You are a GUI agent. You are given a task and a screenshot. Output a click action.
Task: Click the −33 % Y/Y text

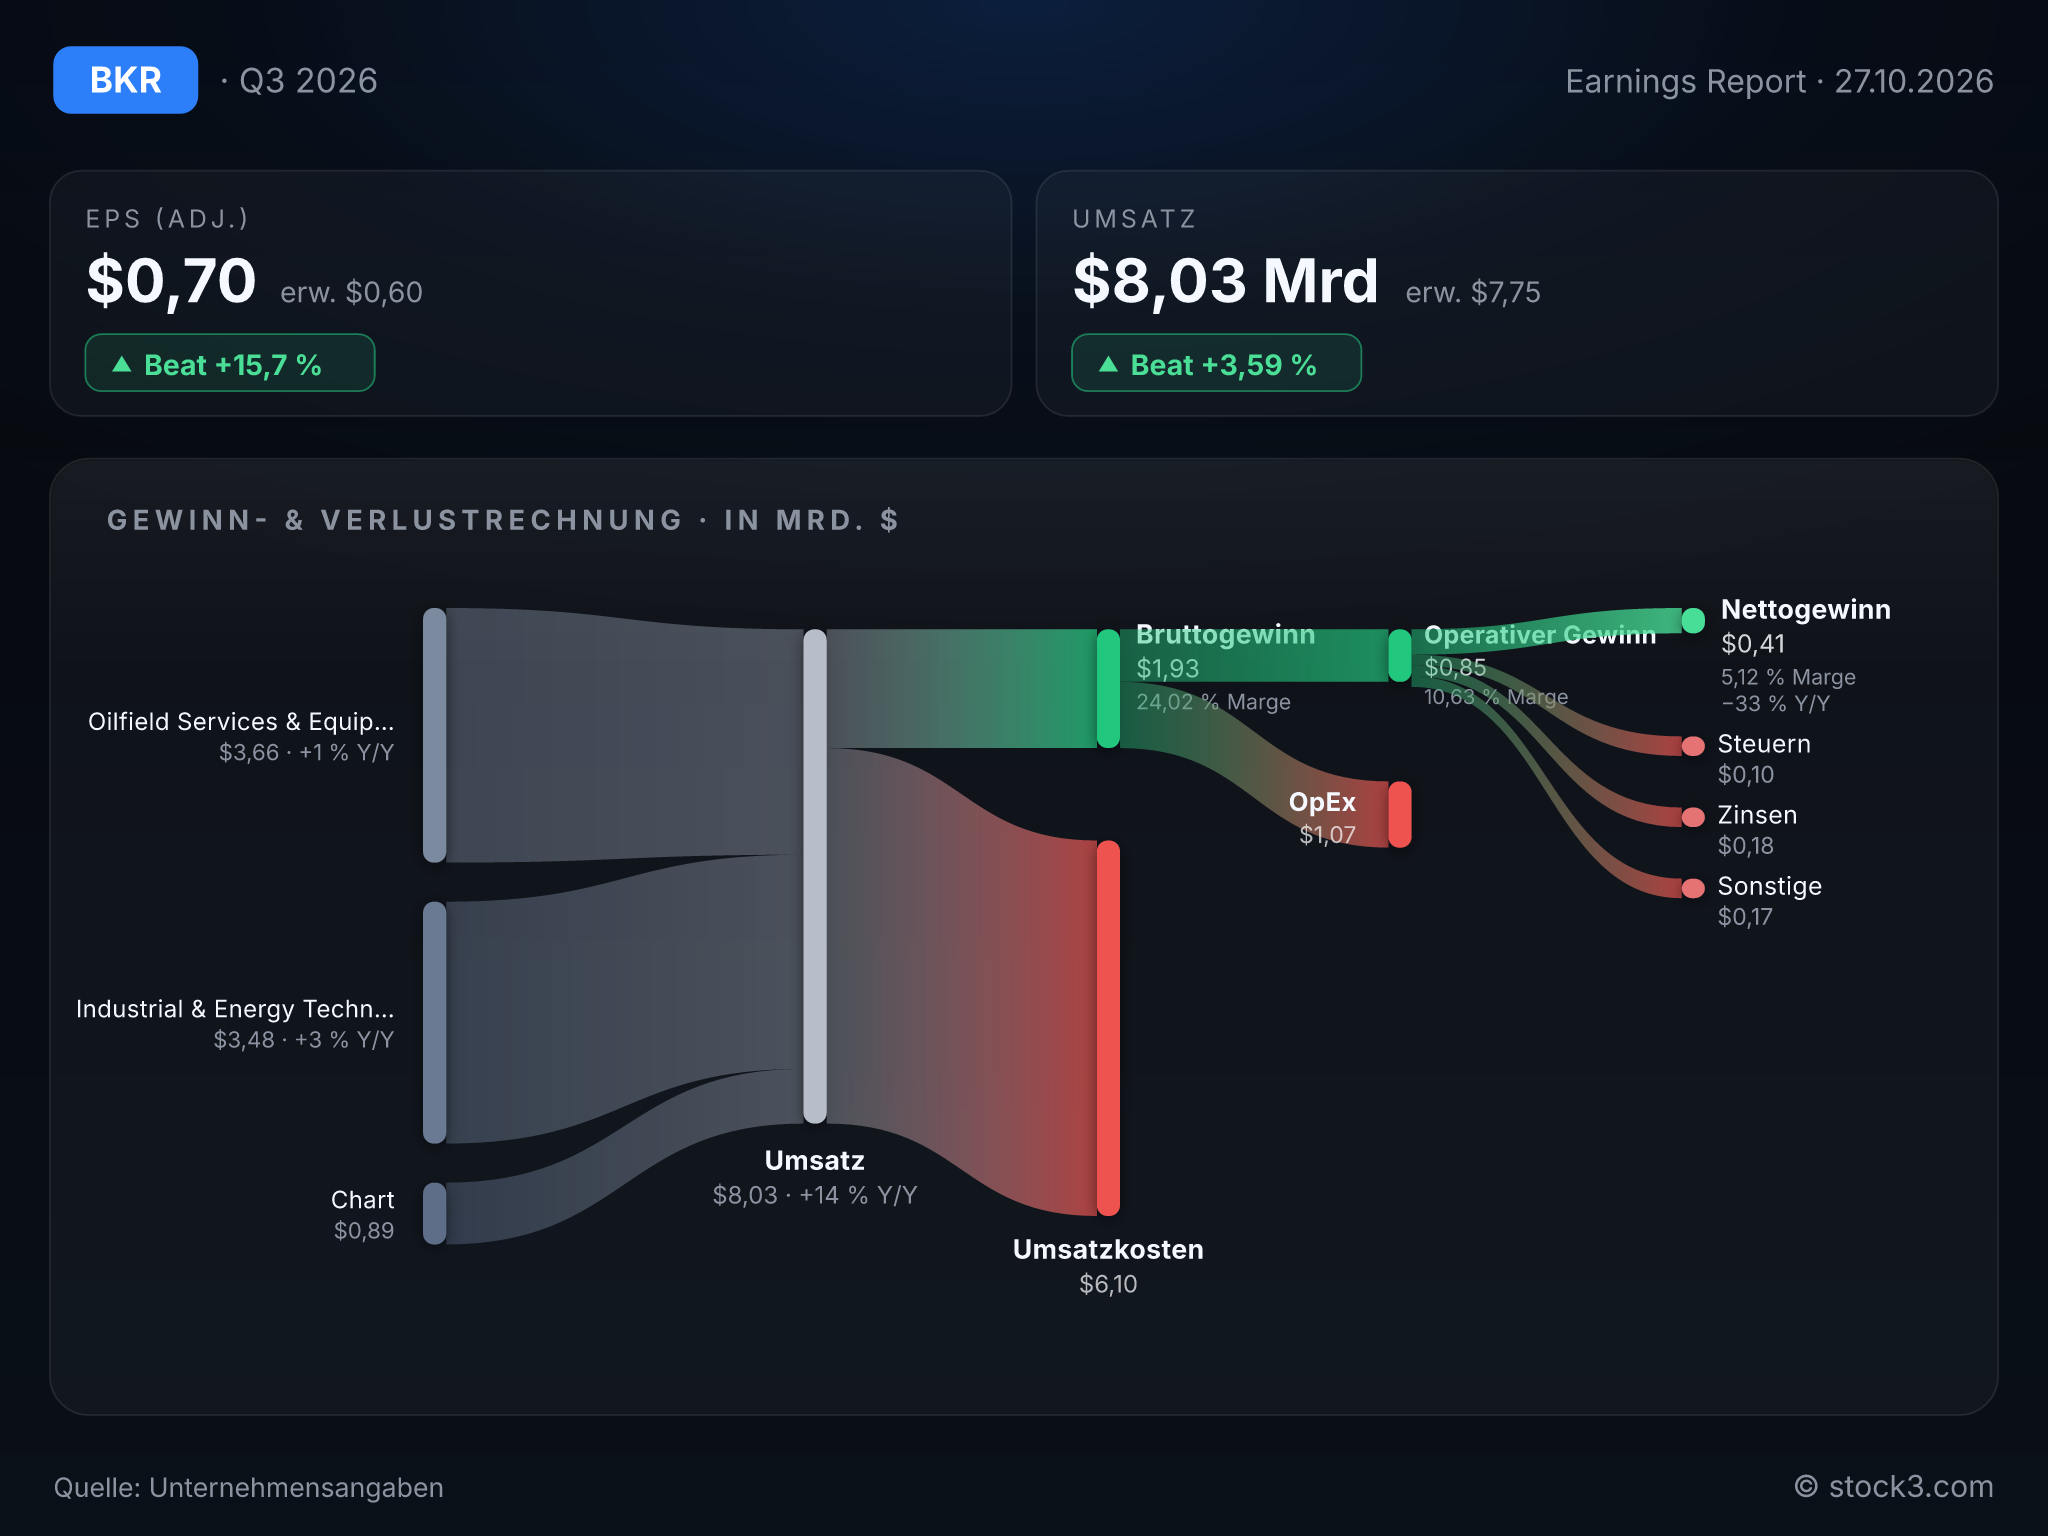pos(1776,703)
